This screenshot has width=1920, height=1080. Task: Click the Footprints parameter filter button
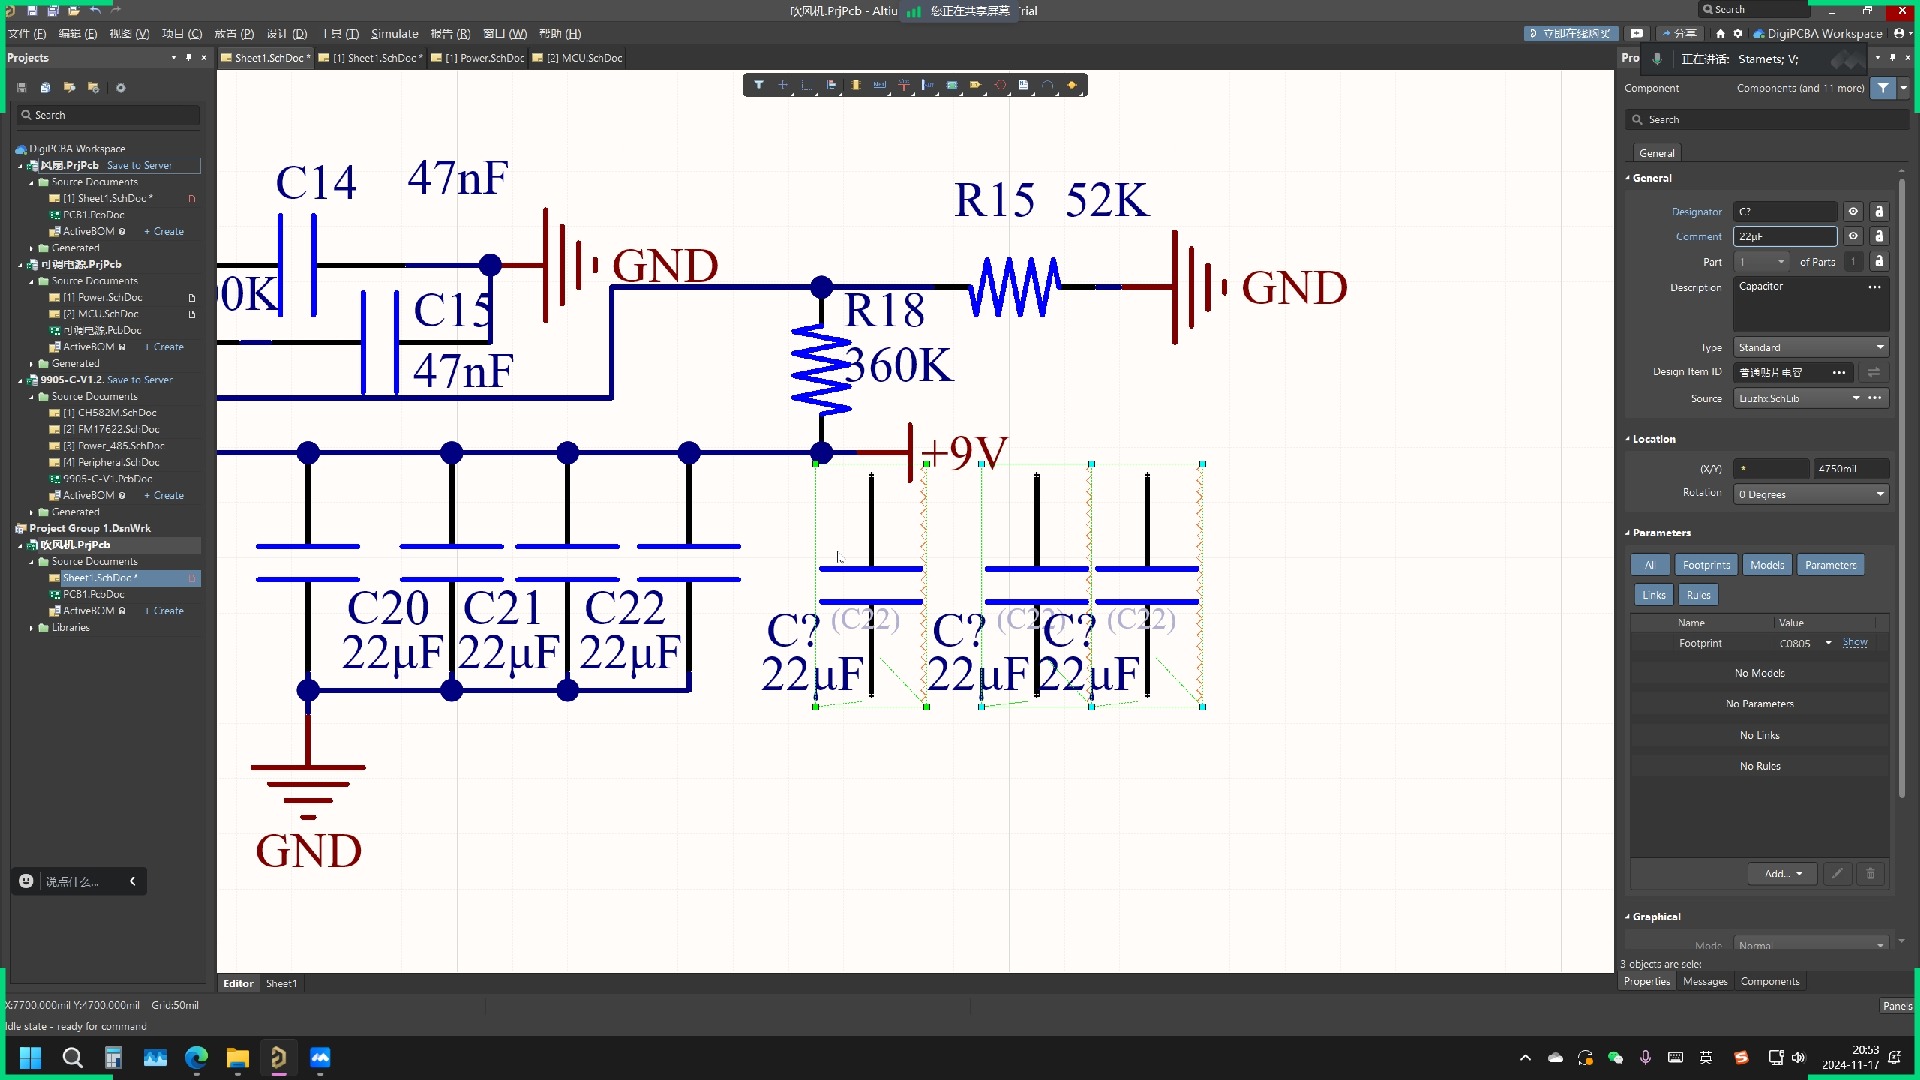tap(1705, 565)
